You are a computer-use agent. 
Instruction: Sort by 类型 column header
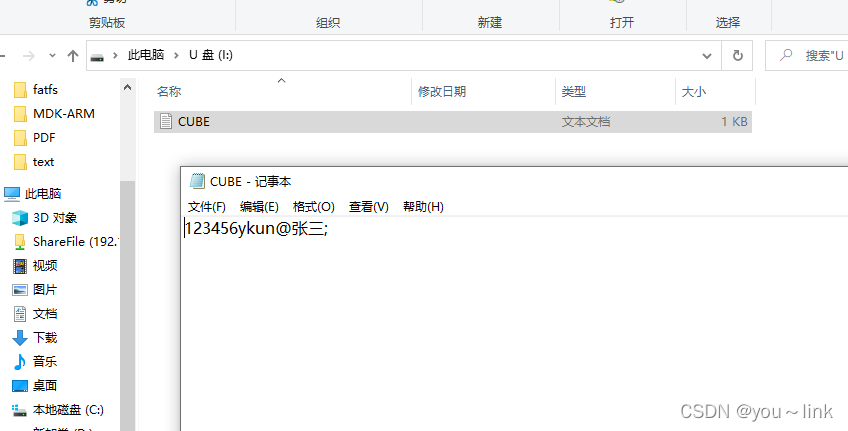click(573, 92)
